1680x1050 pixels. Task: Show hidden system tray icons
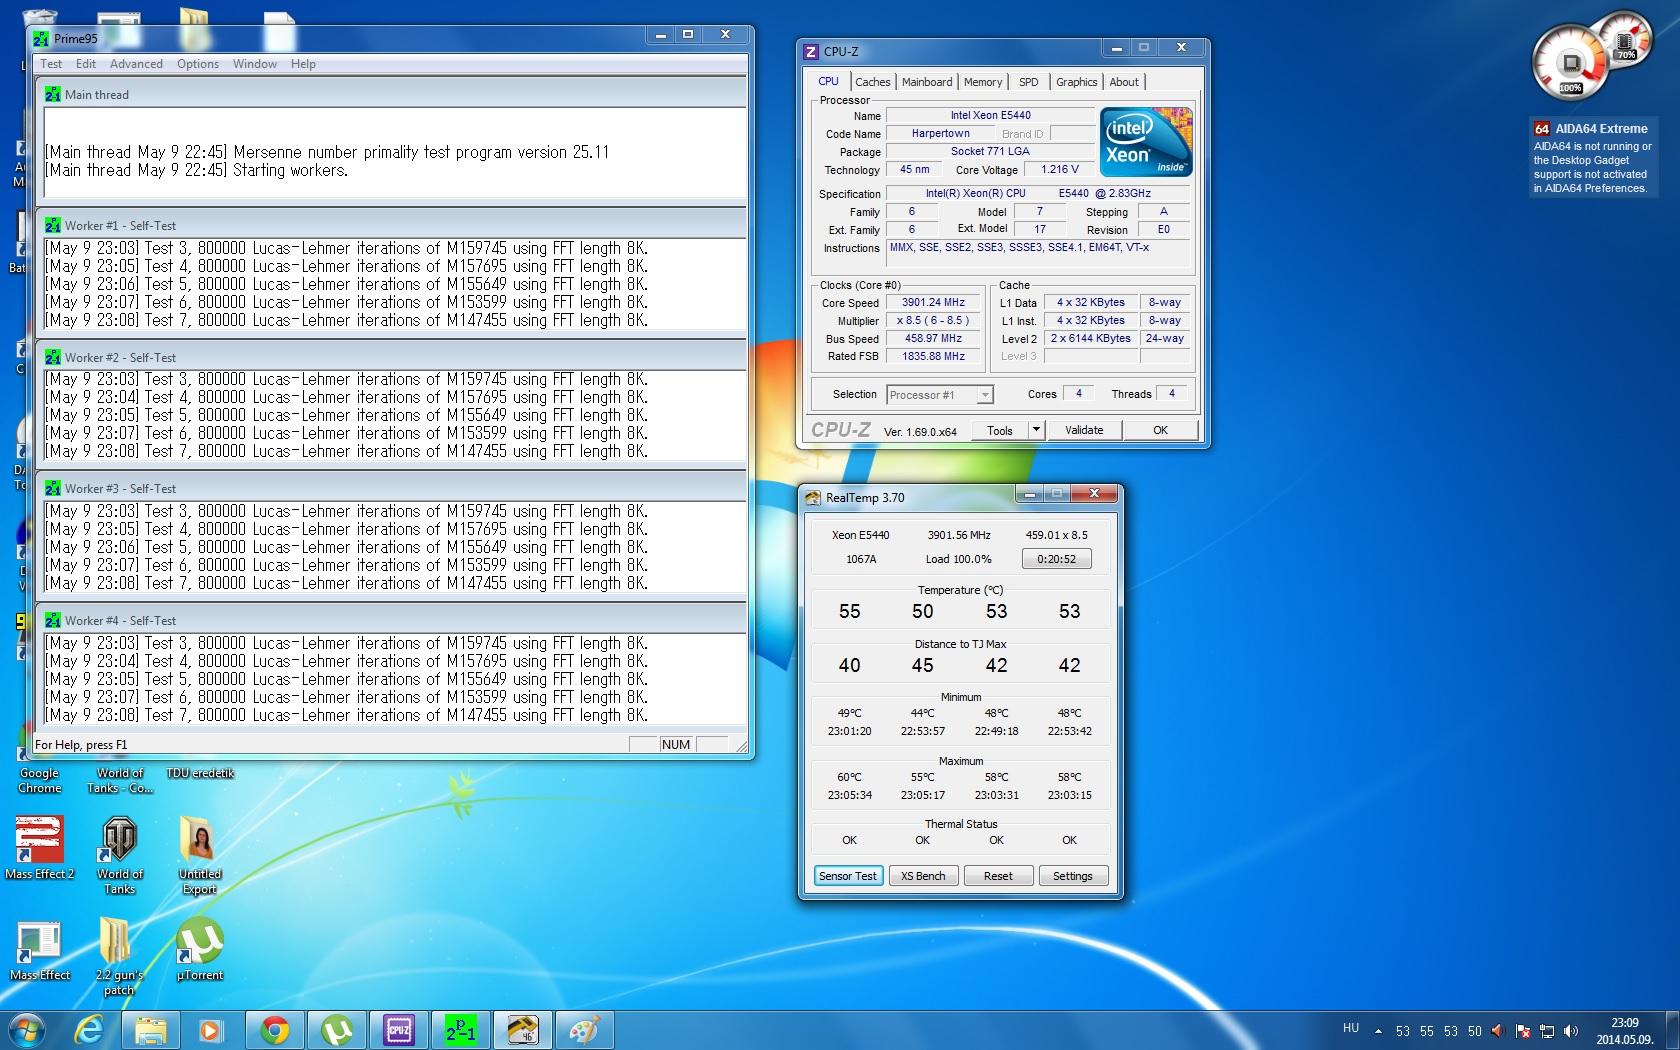[x=1379, y=1031]
